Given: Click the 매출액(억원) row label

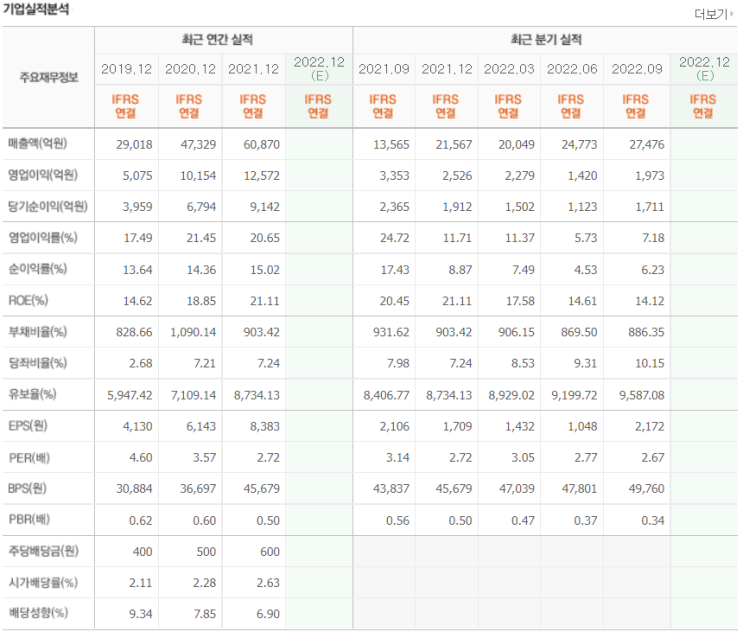Looking at the screenshot, I should point(37,144).
